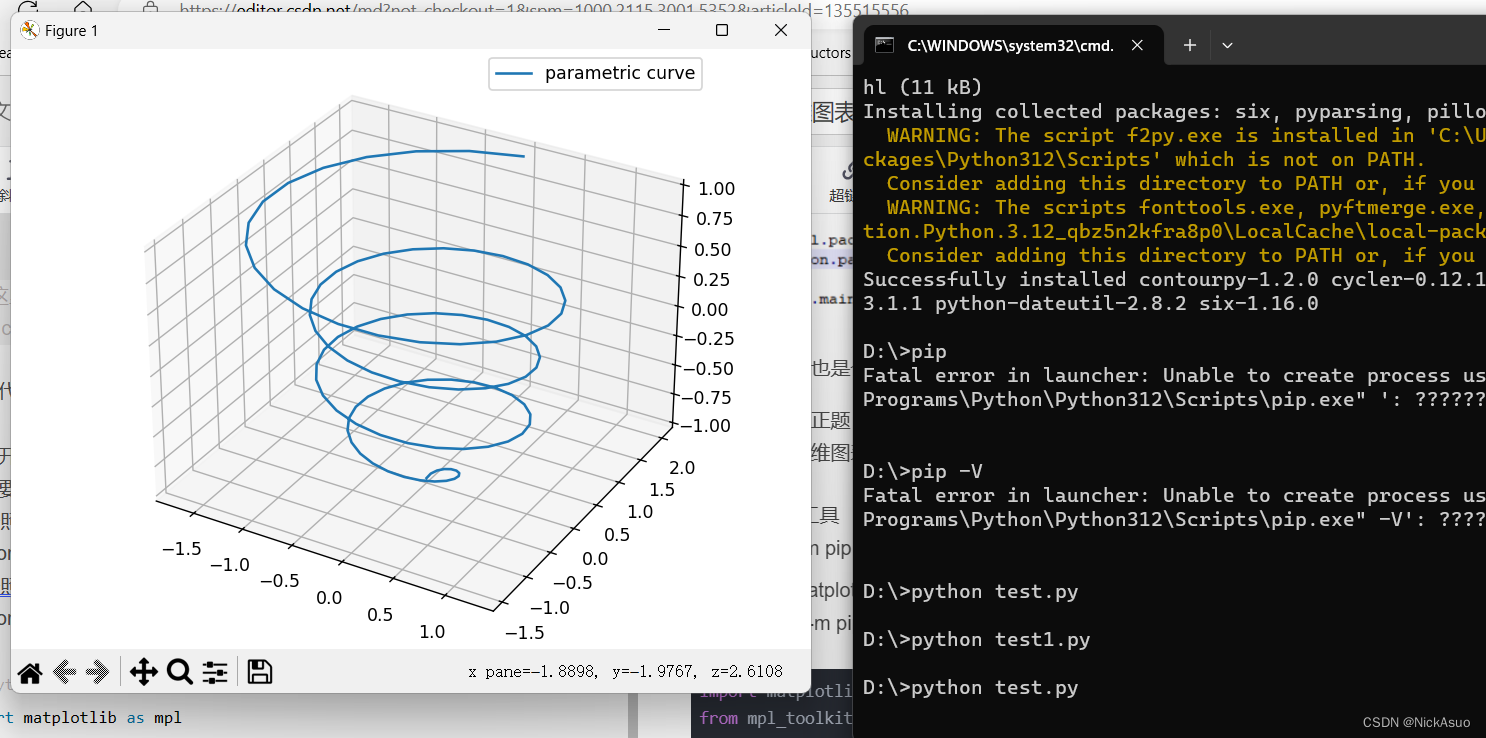
Task: Select the Pan axes tool
Action: click(144, 673)
